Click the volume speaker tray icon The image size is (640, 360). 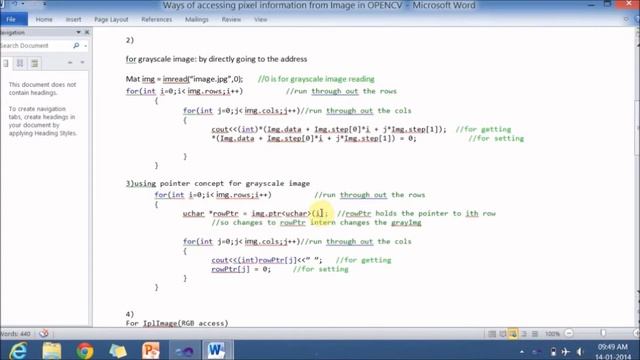(580, 351)
